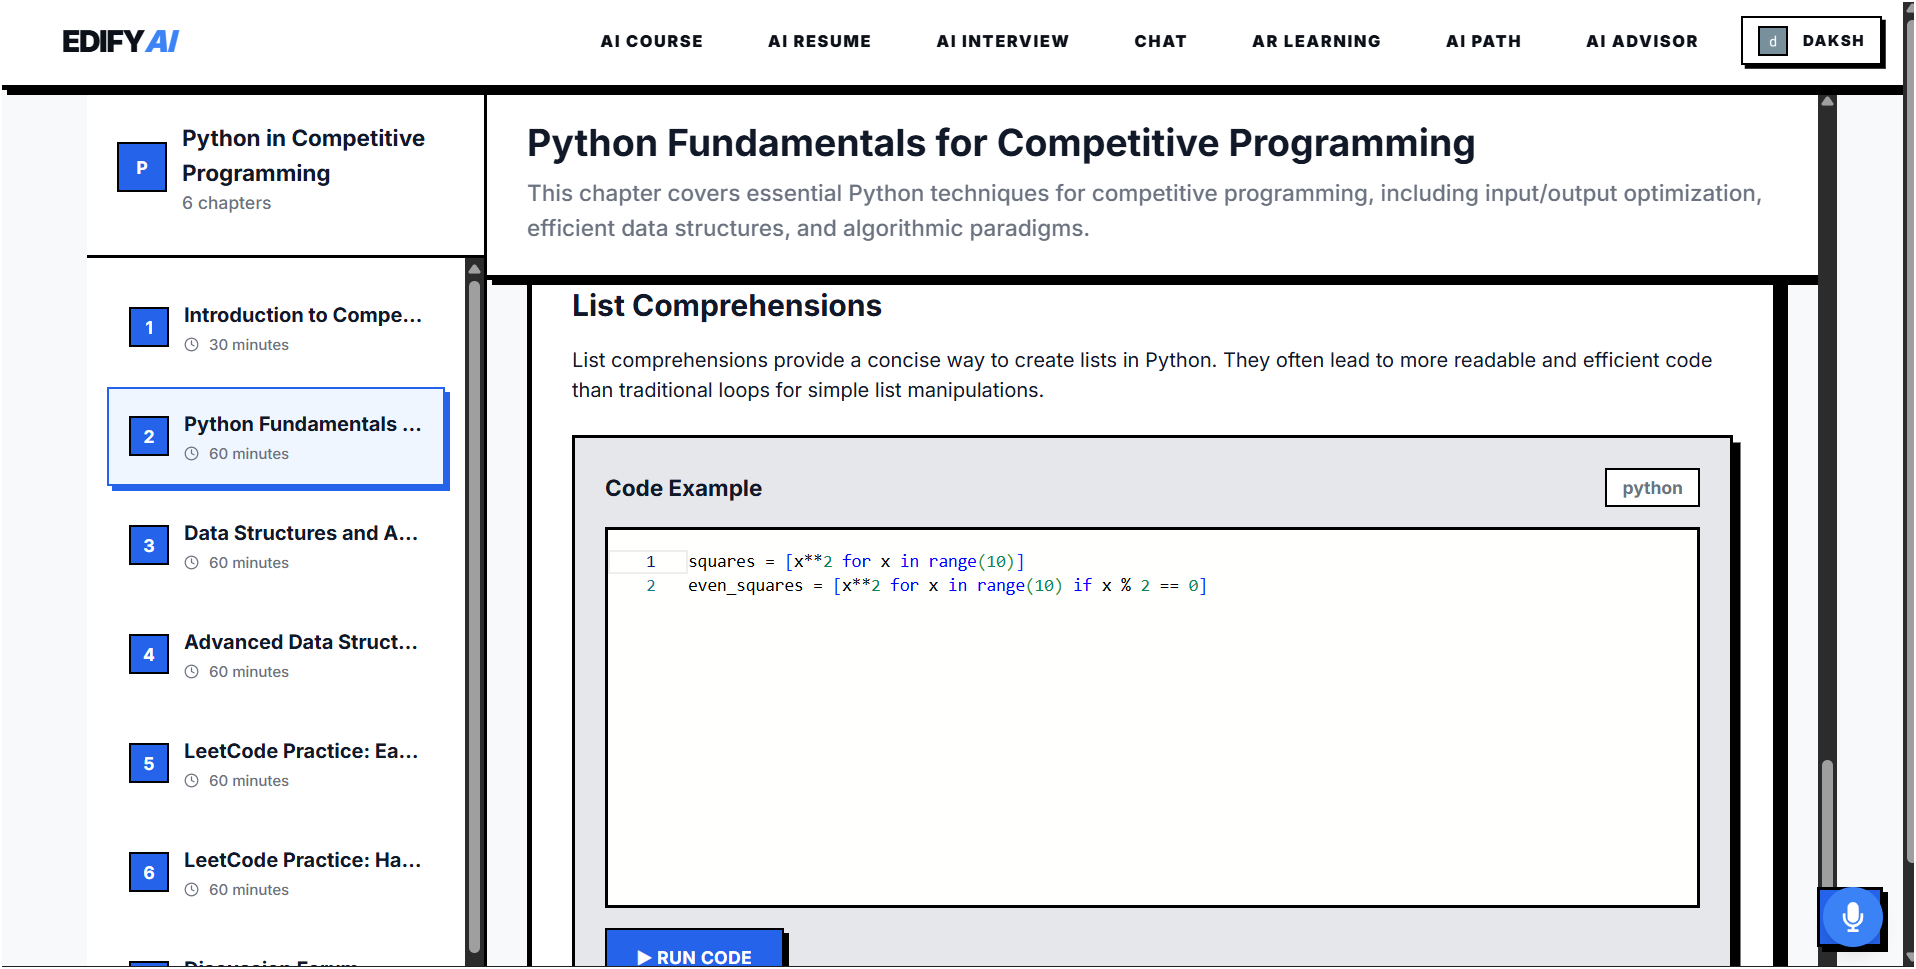Open the DAKSH profile button
The image size is (1916, 969).
point(1811,41)
